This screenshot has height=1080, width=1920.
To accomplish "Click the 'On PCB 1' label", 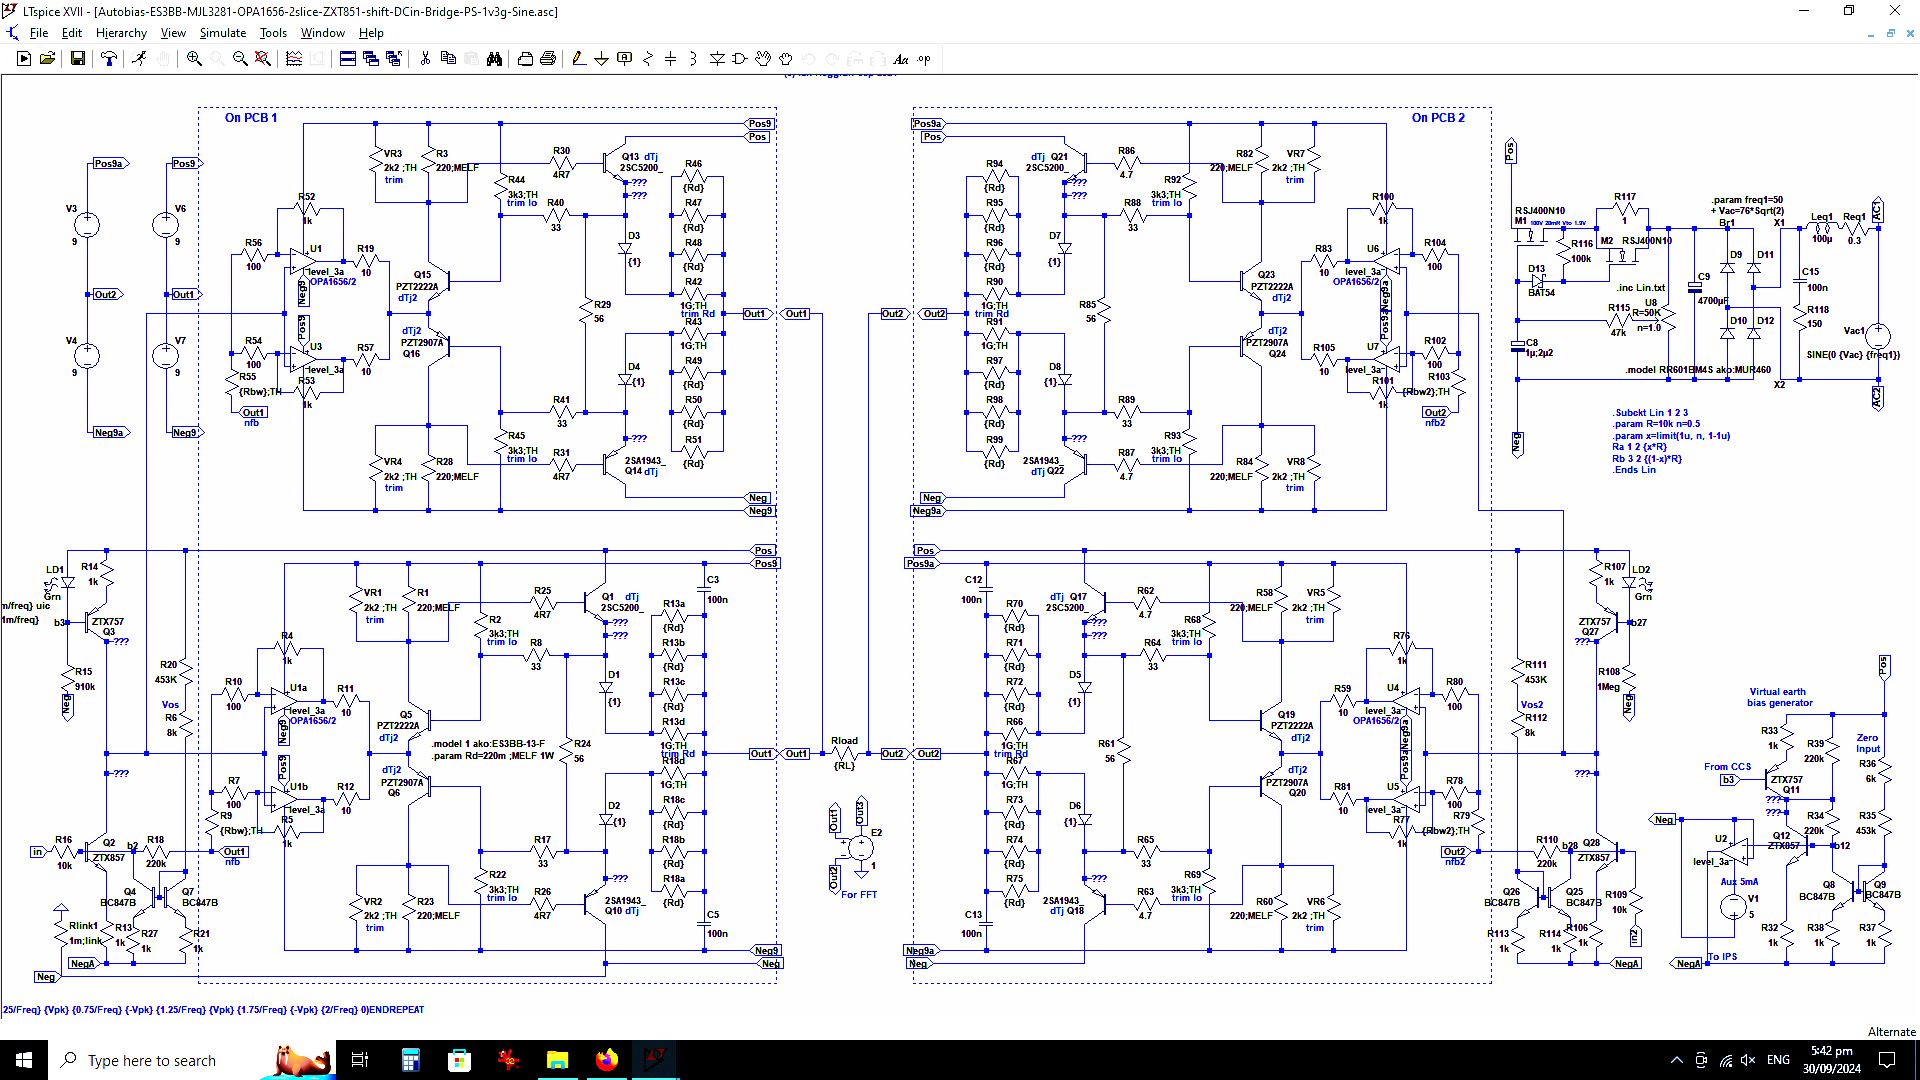I will (x=251, y=118).
